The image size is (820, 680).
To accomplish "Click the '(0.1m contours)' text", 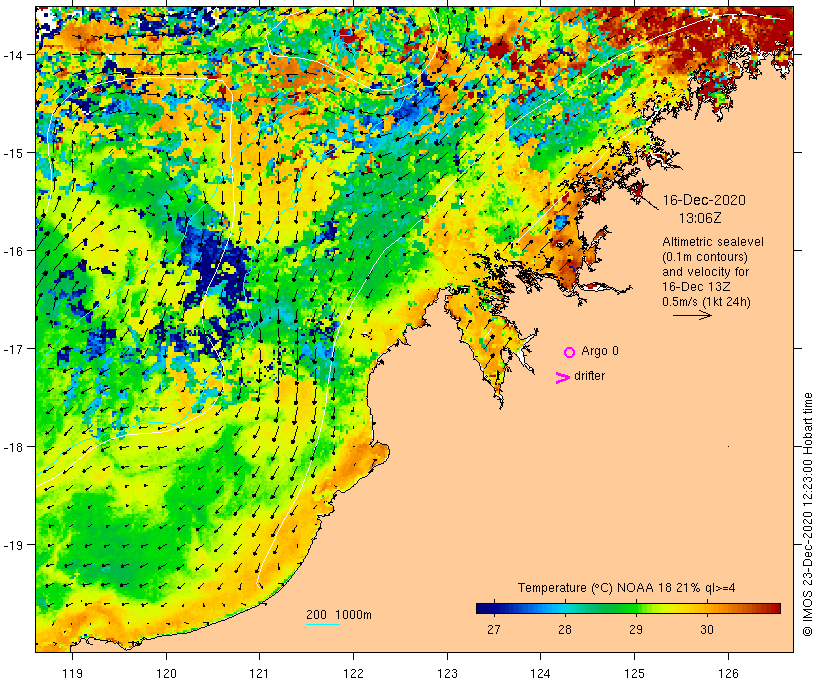I will pos(705,257).
